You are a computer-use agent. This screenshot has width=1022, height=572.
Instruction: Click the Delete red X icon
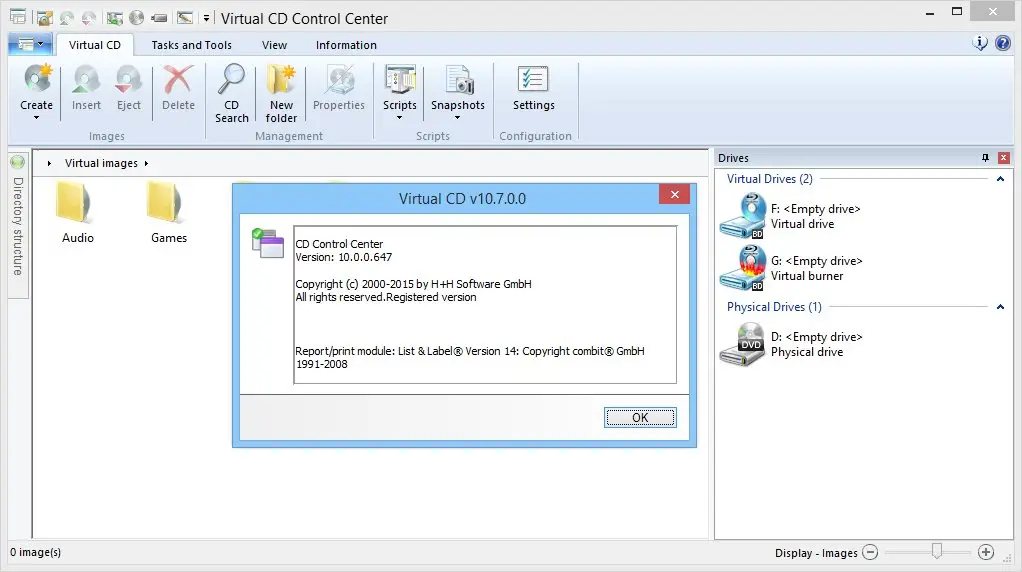click(178, 79)
